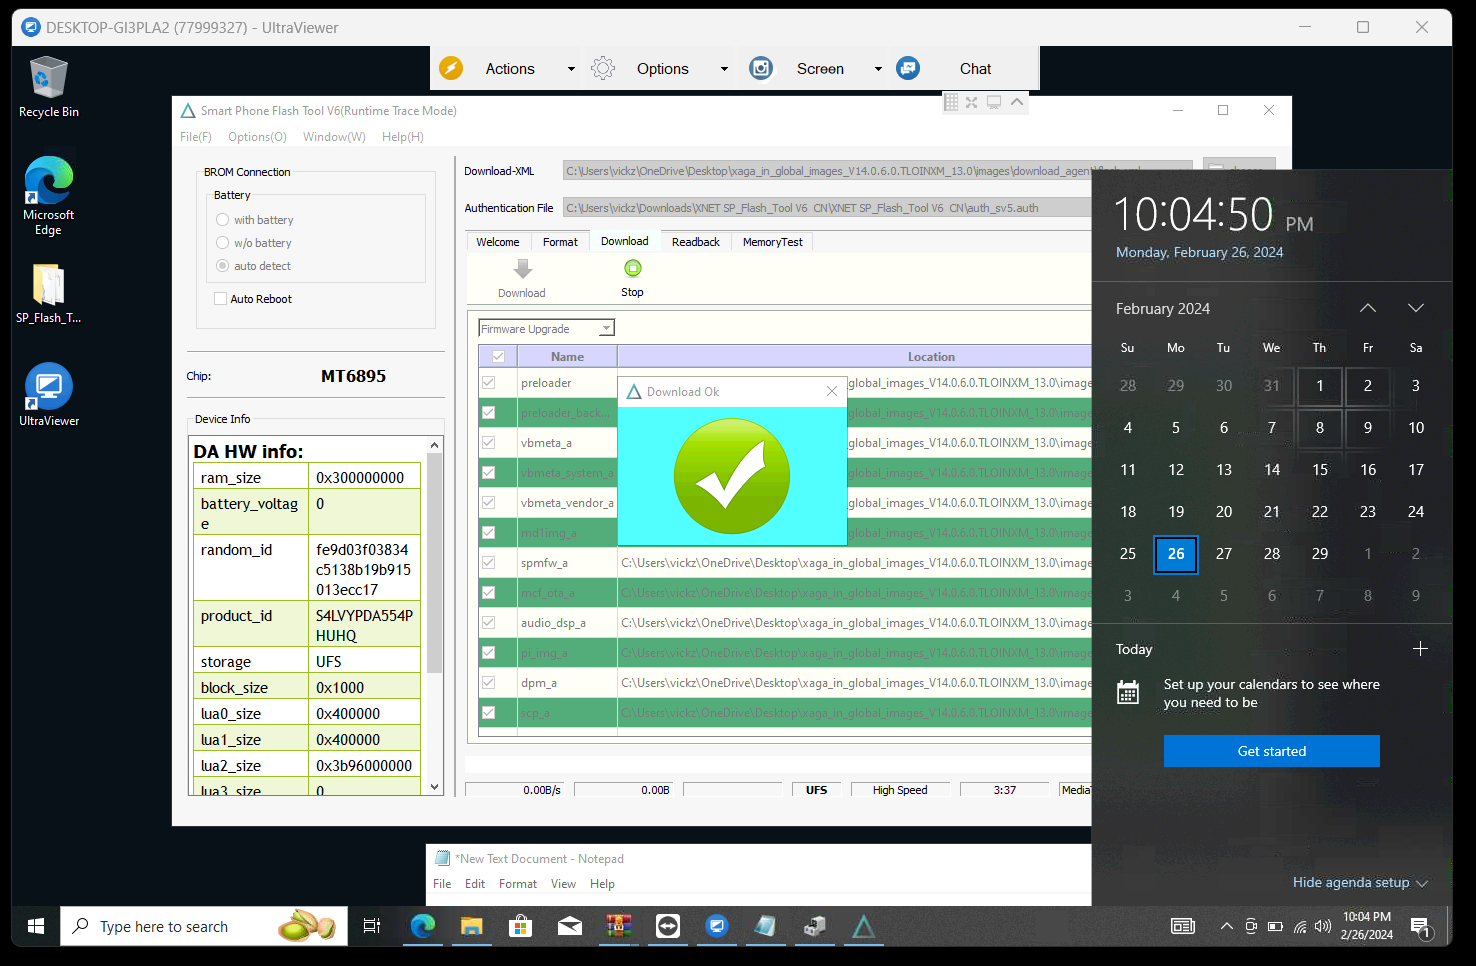This screenshot has width=1476, height=966.
Task: Select the 'with battery' radio button
Action: (223, 220)
